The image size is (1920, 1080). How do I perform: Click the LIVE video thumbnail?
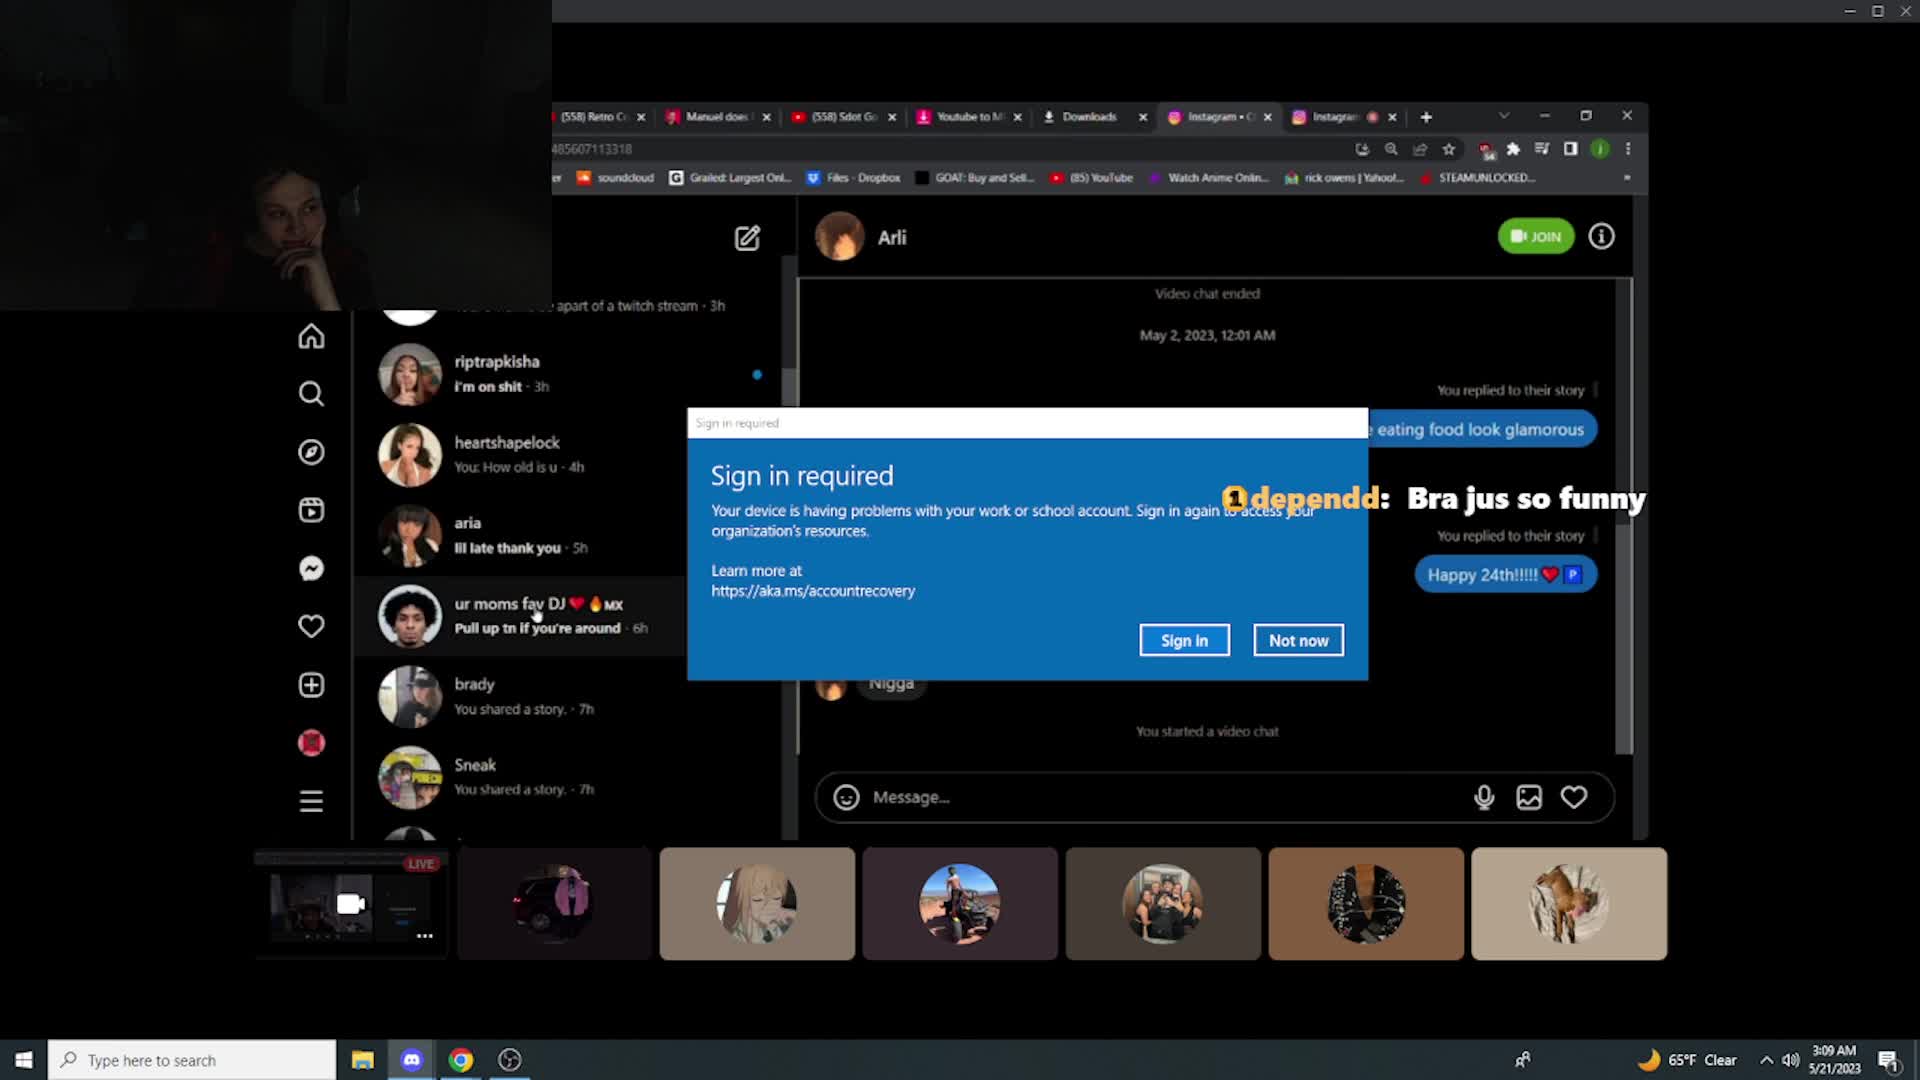(351, 903)
